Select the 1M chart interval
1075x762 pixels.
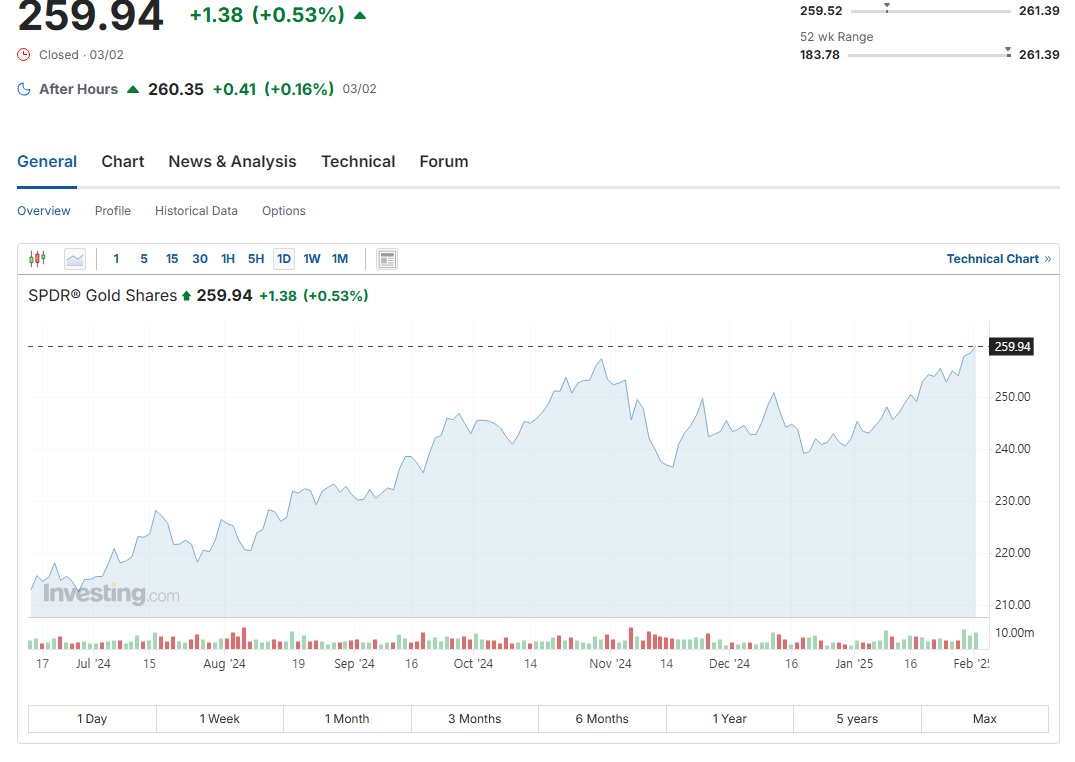tap(340, 259)
